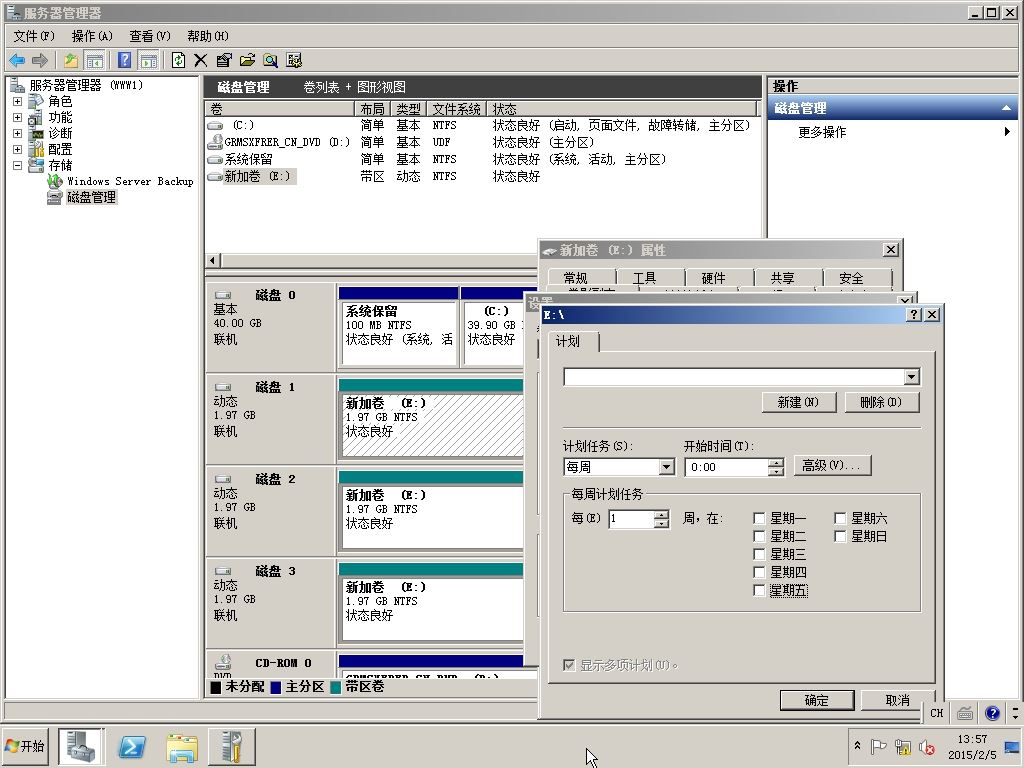Image resolution: width=1024 pixels, height=768 pixels.
Task: Click the 开始 Start button
Action: (x=25, y=746)
